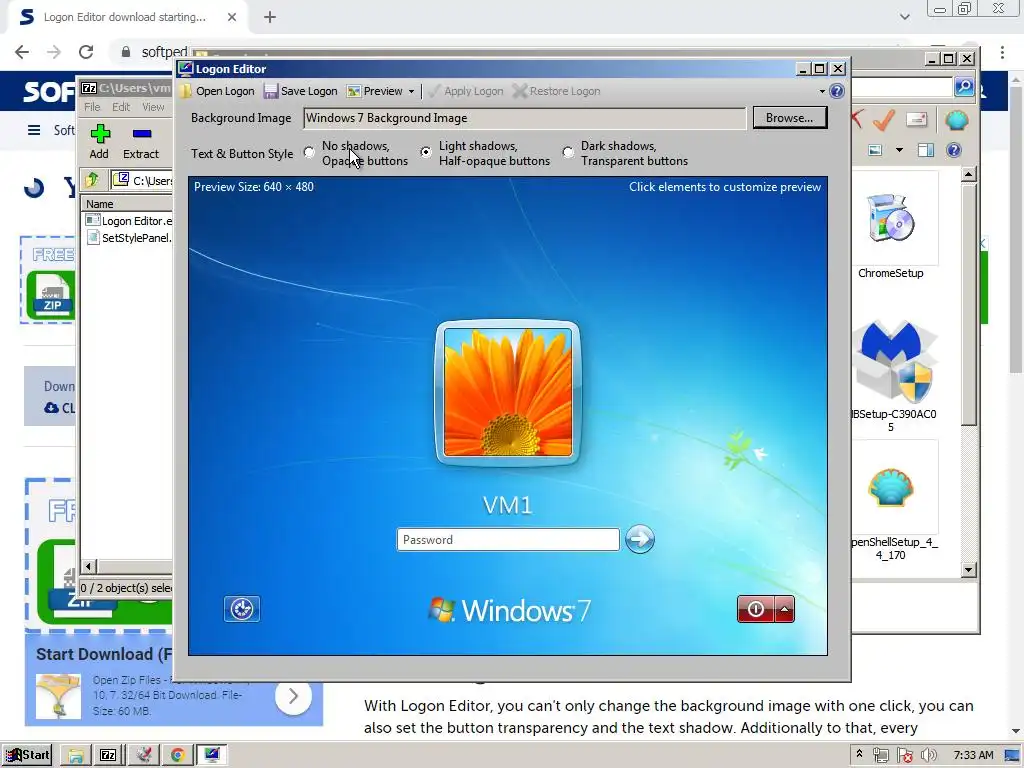The height and width of the screenshot is (768, 1024).
Task: Click explorer scrollbar down arrow
Action: 969,569
